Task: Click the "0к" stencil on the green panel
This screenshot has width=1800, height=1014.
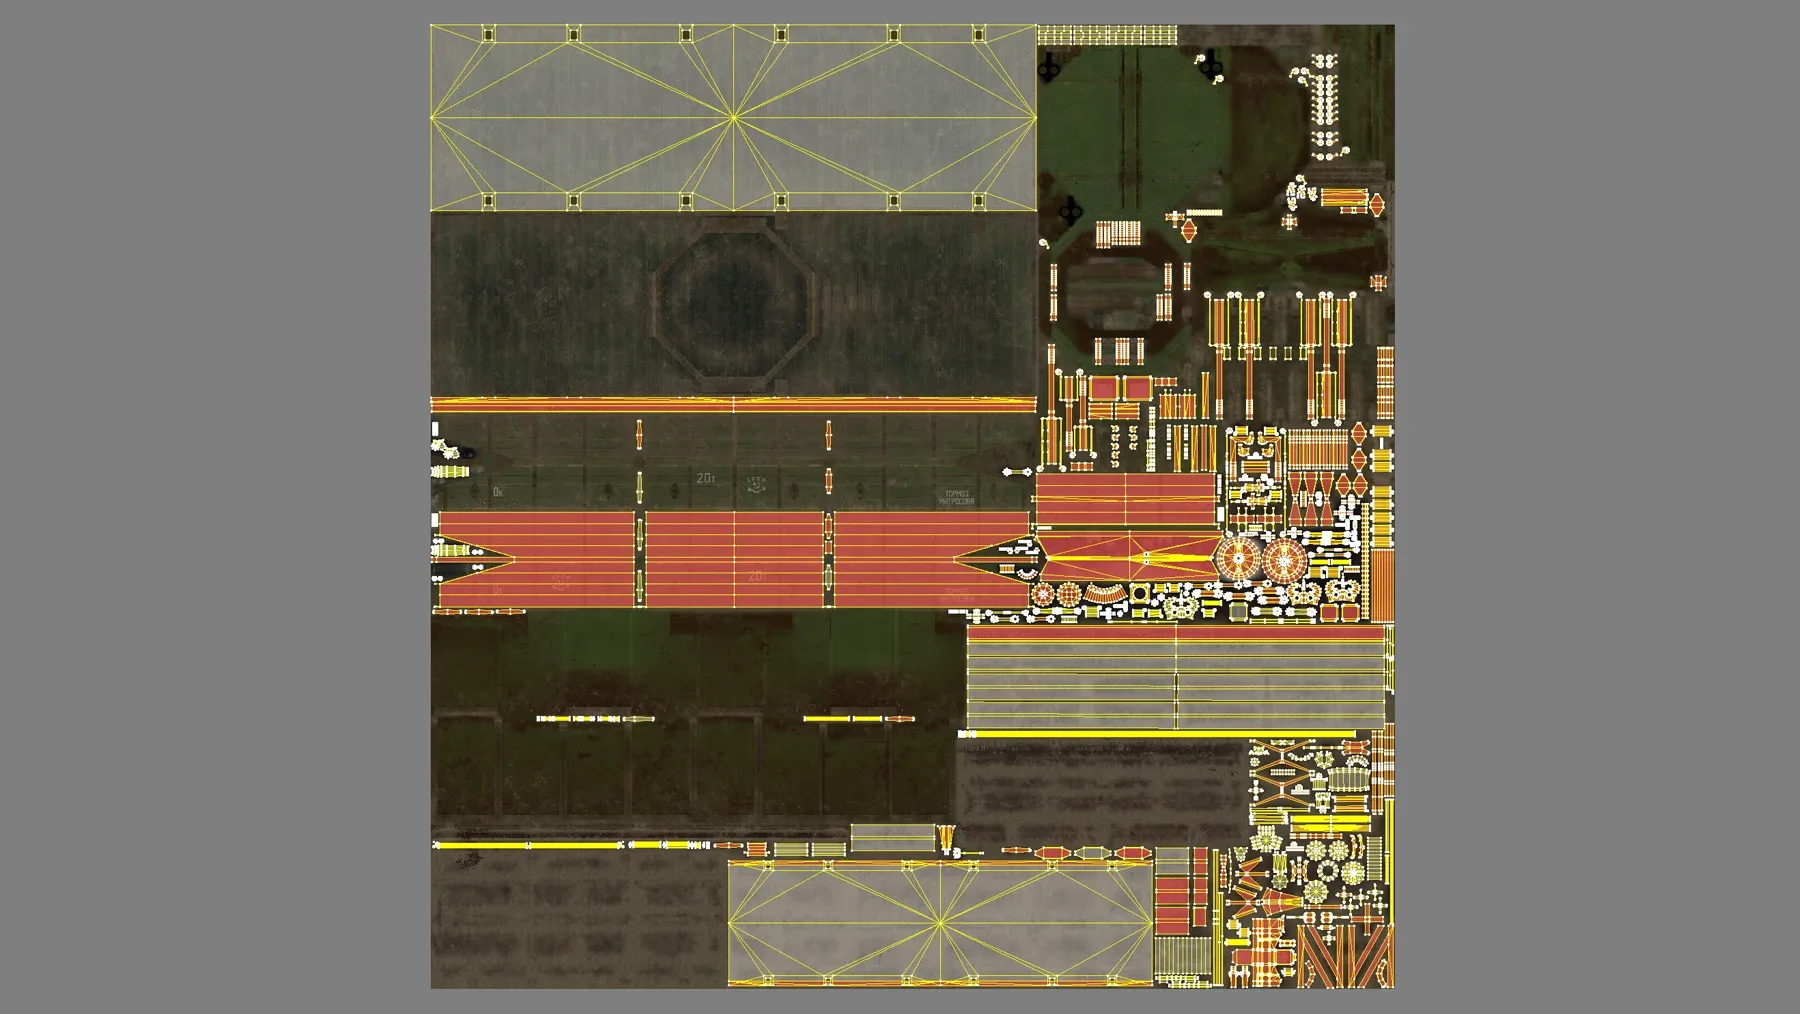Action: (498, 492)
